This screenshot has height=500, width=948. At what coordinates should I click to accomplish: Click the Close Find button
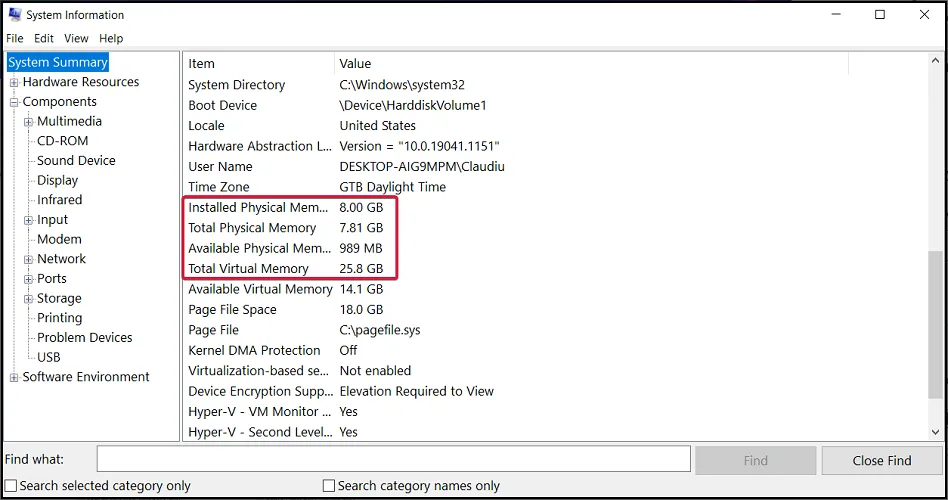pos(881,460)
